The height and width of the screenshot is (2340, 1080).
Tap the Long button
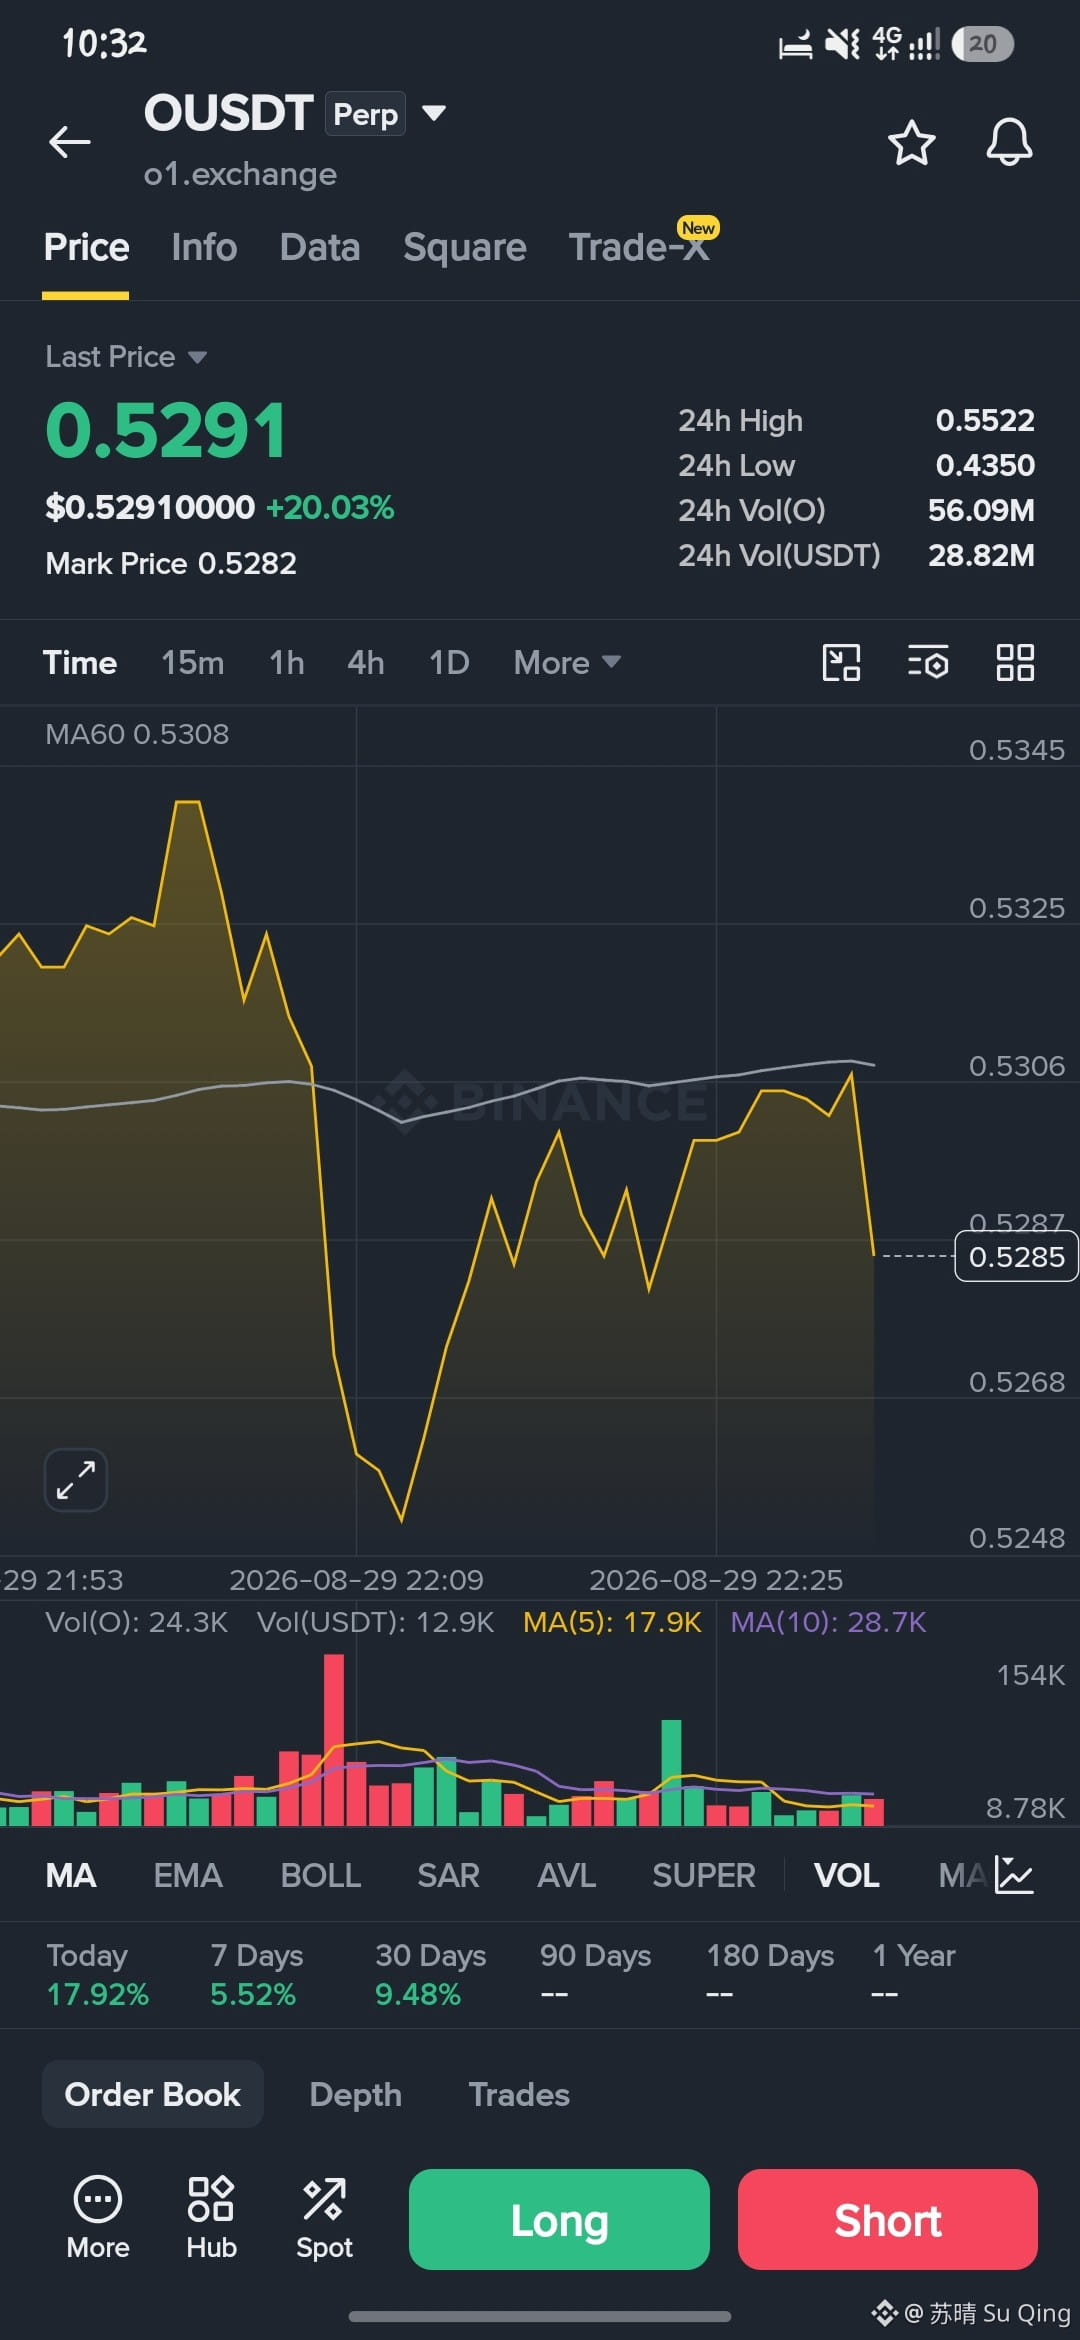tap(559, 2219)
